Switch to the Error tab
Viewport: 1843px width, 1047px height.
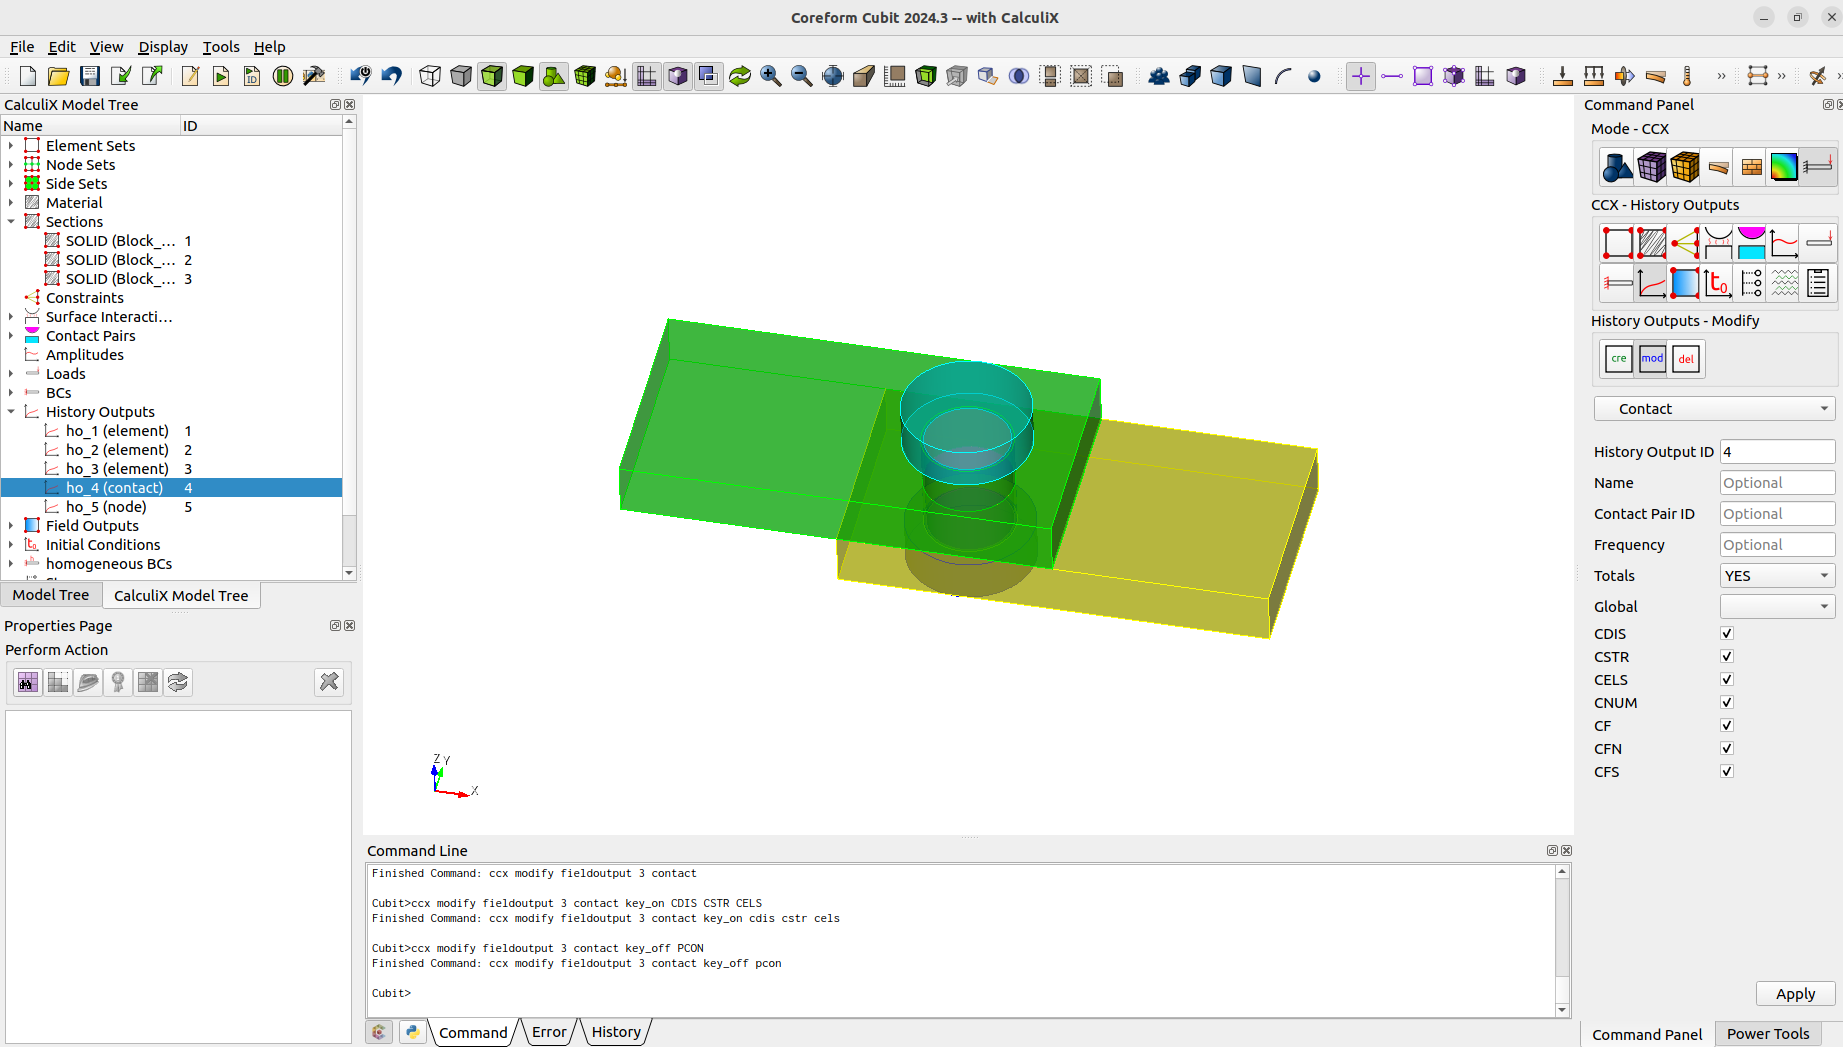(x=548, y=1031)
